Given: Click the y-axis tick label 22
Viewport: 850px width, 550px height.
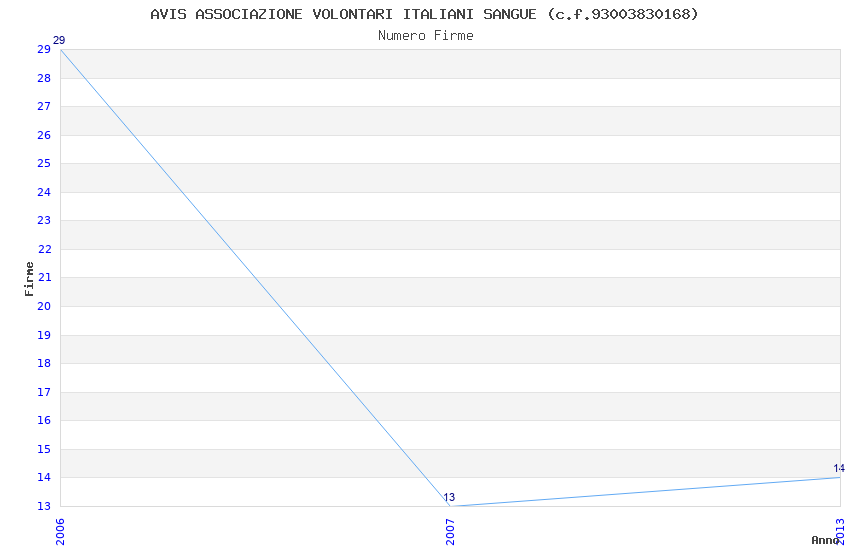Looking at the screenshot, I should tap(44, 249).
